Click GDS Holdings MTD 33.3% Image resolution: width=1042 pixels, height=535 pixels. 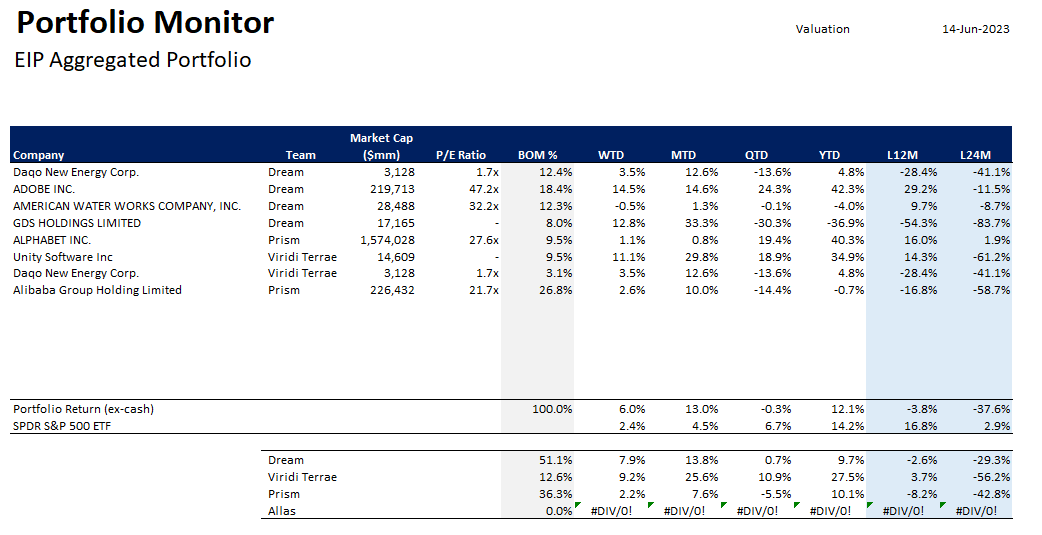(x=702, y=223)
